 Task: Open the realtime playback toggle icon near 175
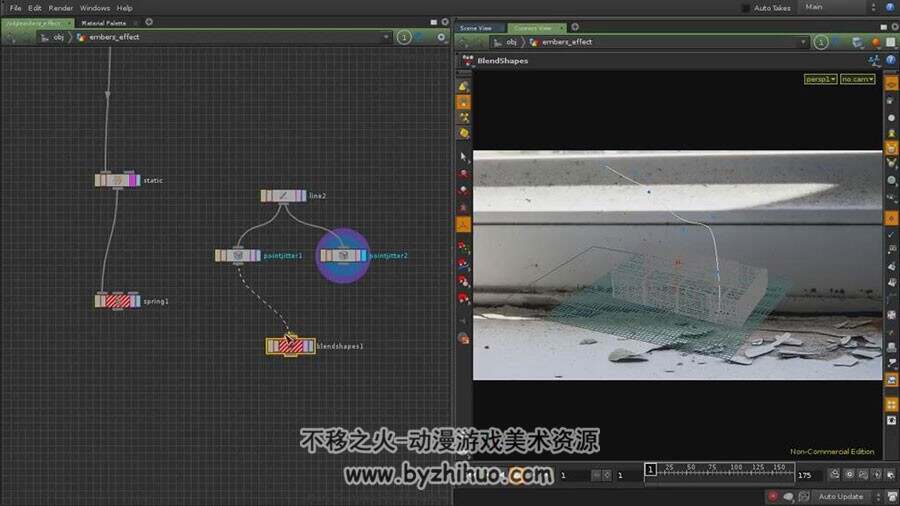pyautogui.click(x=834, y=474)
